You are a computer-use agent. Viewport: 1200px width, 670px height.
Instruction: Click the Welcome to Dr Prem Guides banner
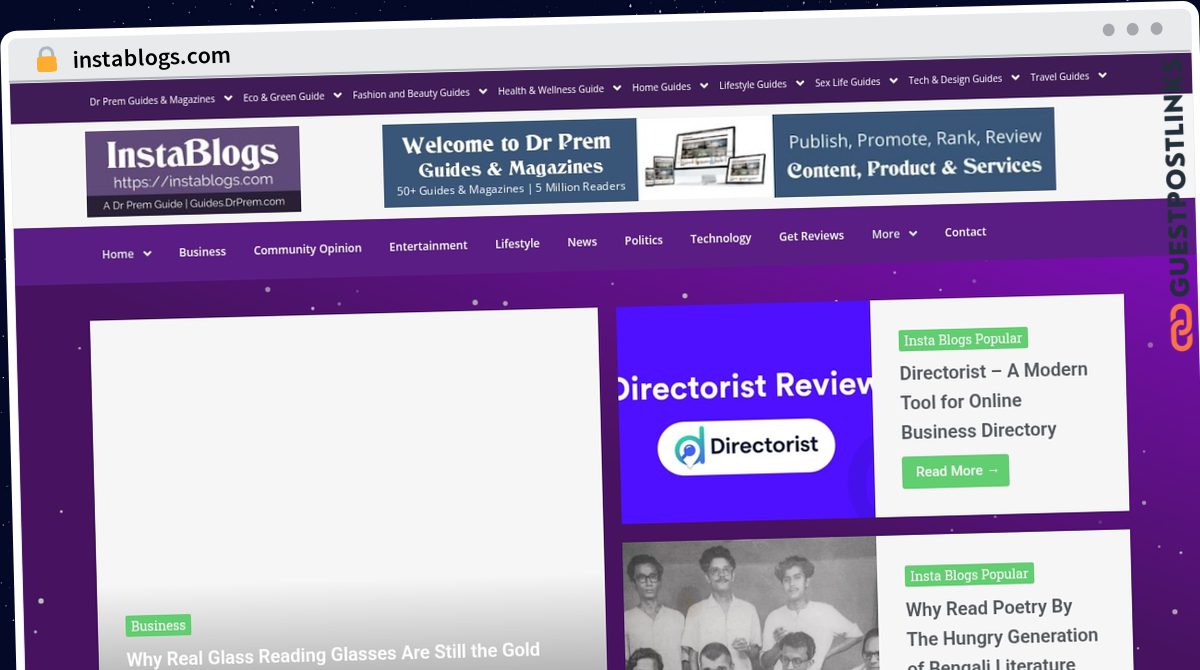510,163
